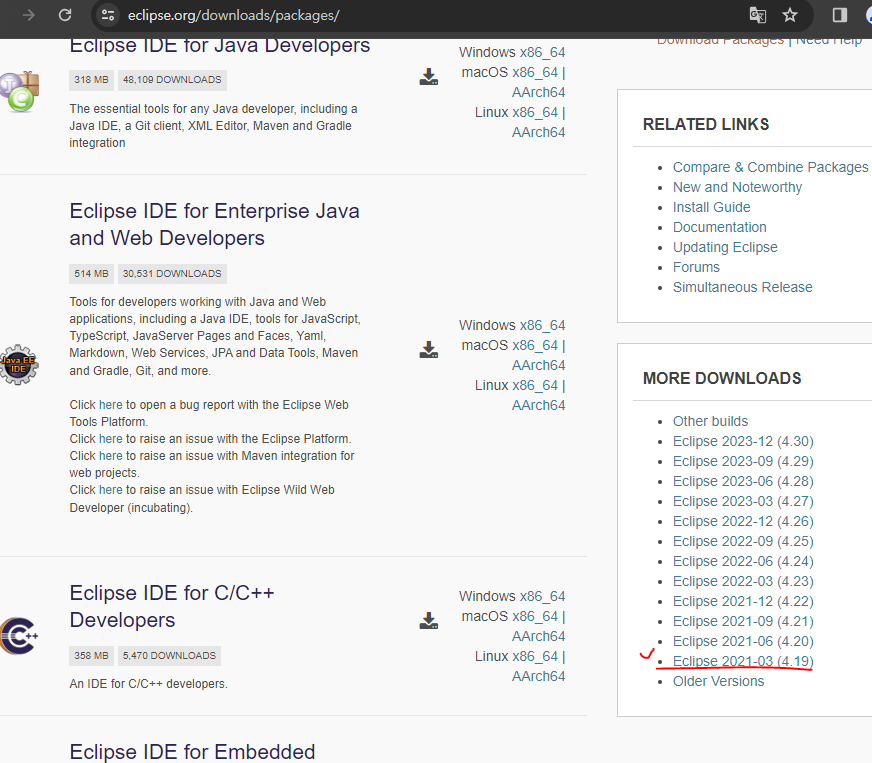Select Eclipse 2023-03 (4.27) release
The image size is (872, 763).
[743, 502]
